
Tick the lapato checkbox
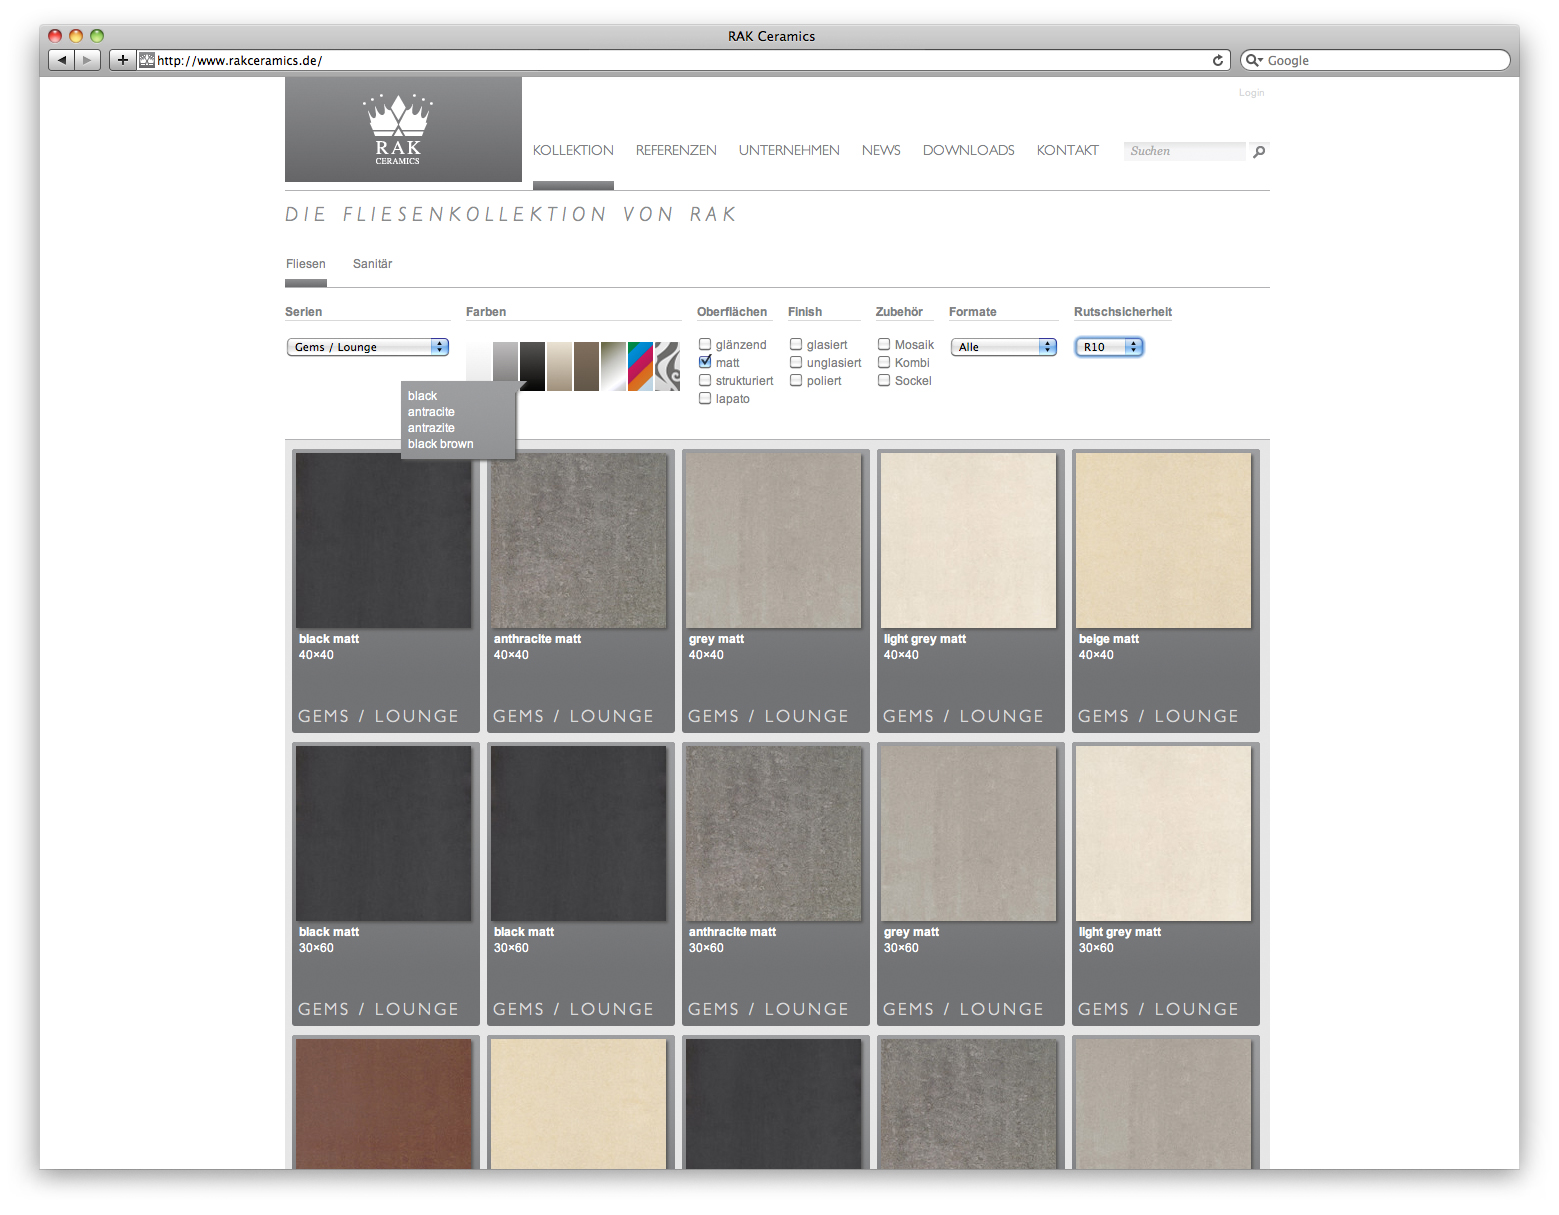tap(705, 398)
